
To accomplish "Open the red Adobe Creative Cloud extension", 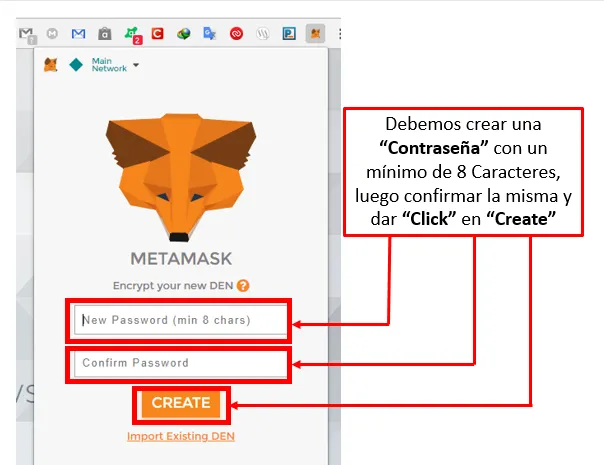I will tap(236, 34).
